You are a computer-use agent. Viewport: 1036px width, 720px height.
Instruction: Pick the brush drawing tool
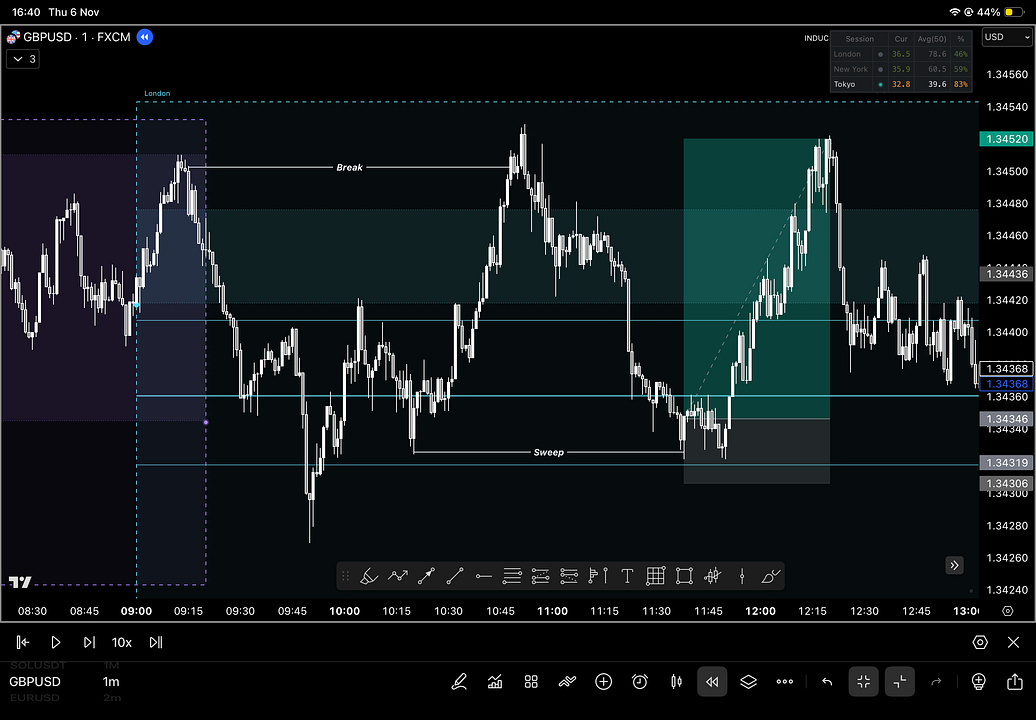(770, 577)
